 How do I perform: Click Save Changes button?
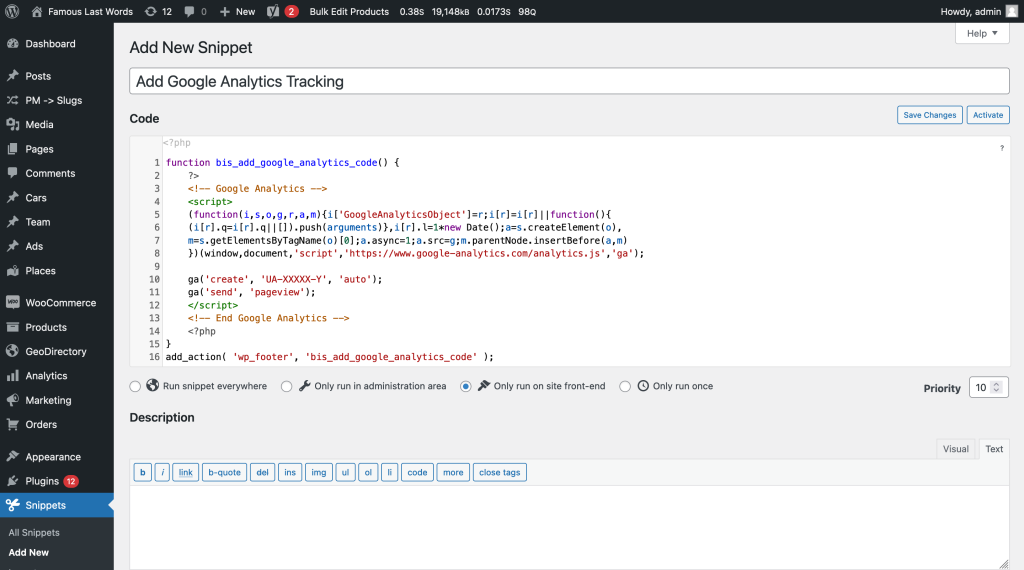click(929, 115)
